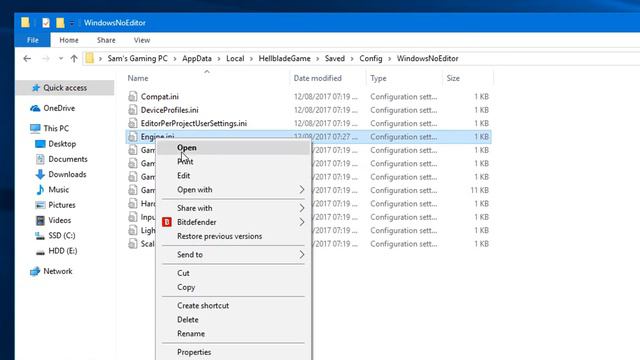Choose Cut from the context menu
The width and height of the screenshot is (640, 360).
click(x=234, y=273)
